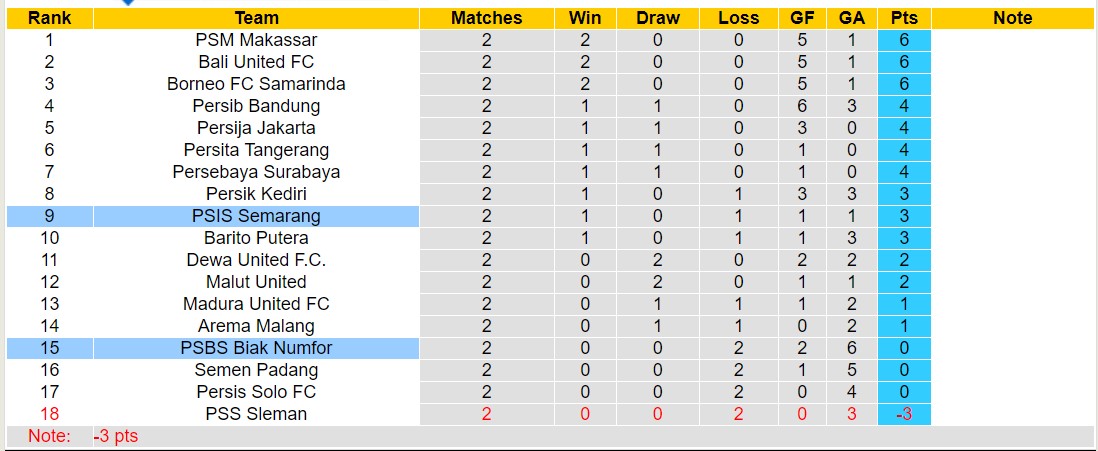Click PSM Makassar's blue points cell
This screenshot has width=1098, height=451.
[x=904, y=40]
